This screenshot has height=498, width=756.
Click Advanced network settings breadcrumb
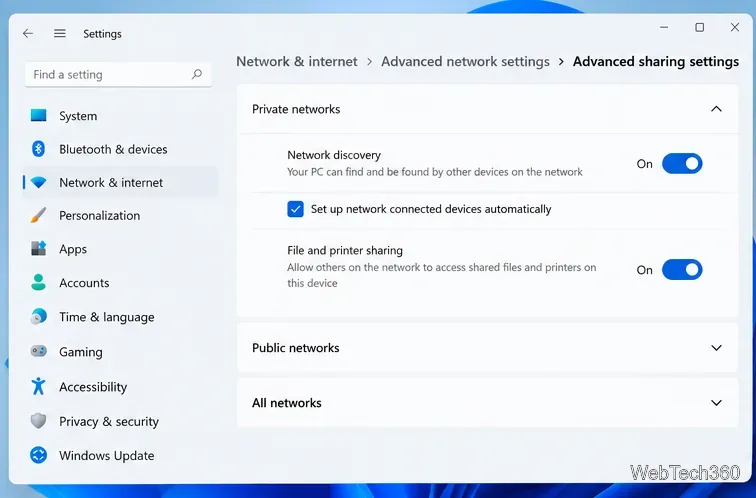[465, 62]
